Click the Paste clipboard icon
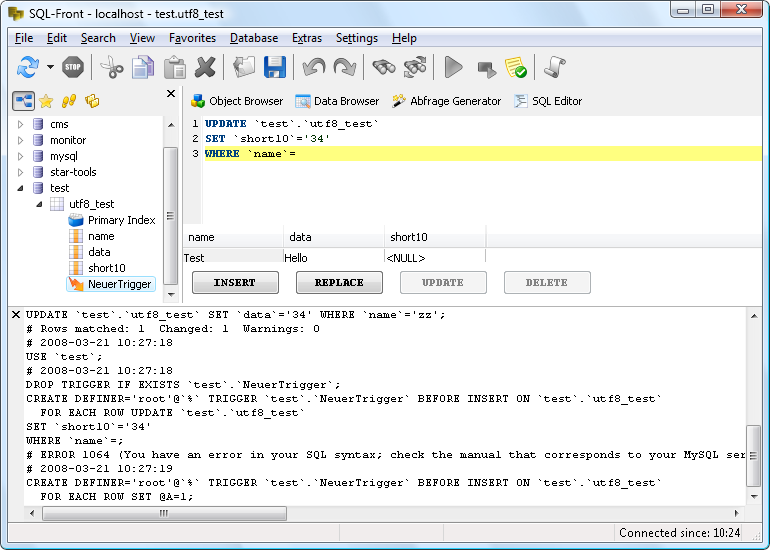 pyautogui.click(x=174, y=67)
